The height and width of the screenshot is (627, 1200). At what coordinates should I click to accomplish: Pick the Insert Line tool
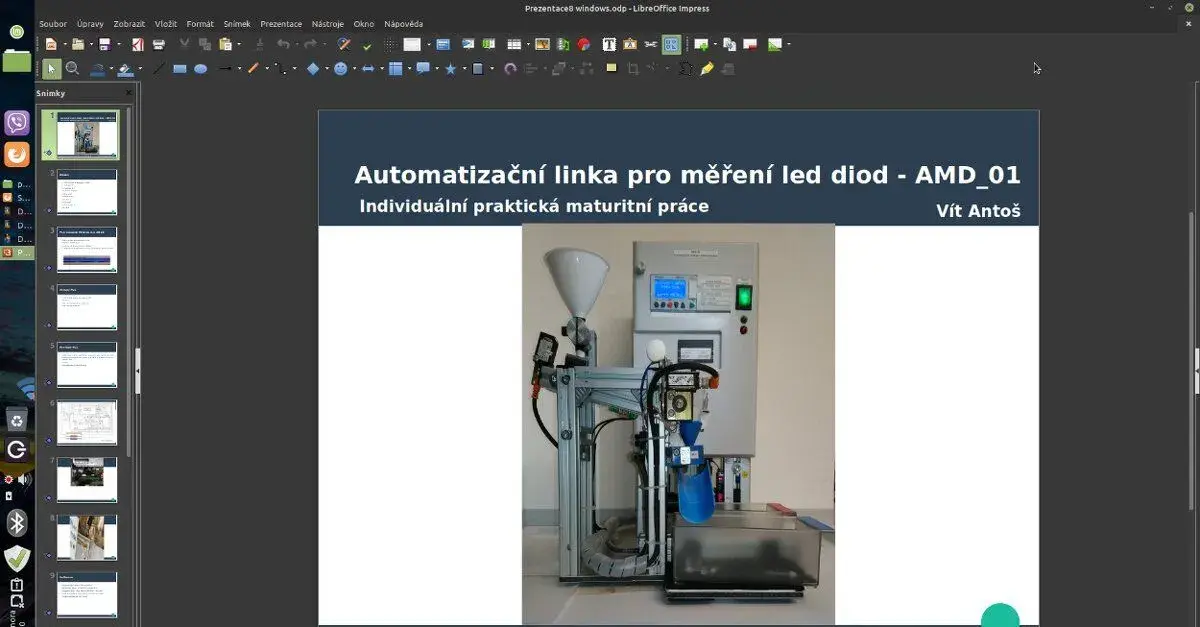pyautogui.click(x=158, y=69)
